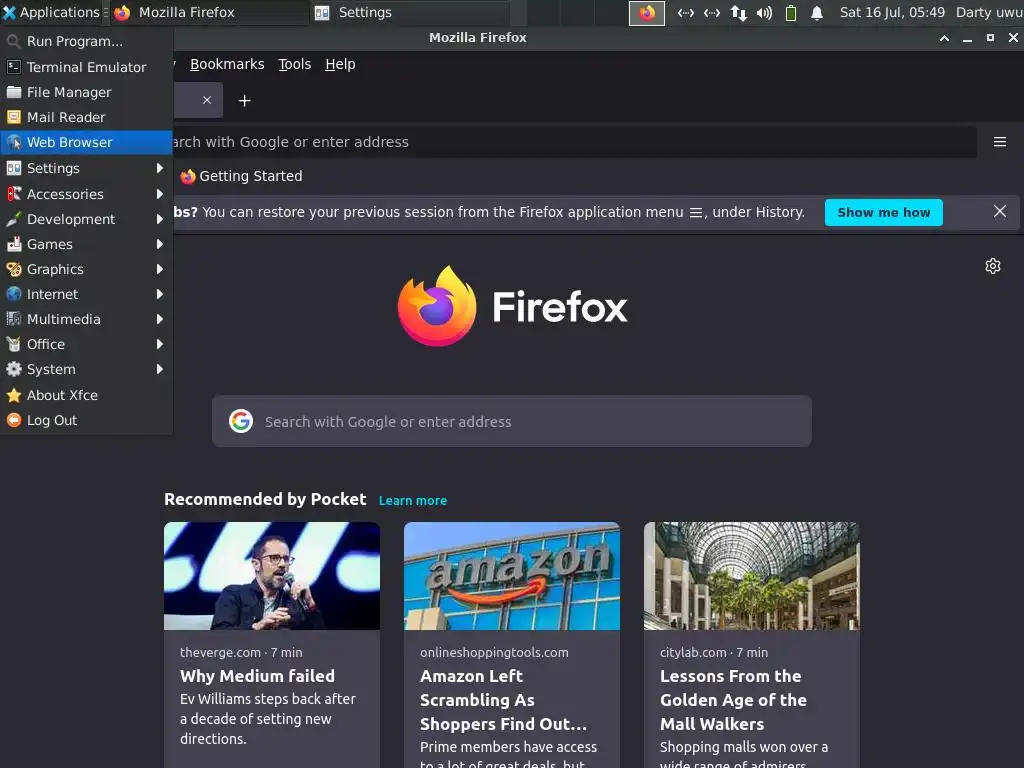Click the network up/down arrows icon
The width and height of the screenshot is (1024, 768).
[738, 12]
